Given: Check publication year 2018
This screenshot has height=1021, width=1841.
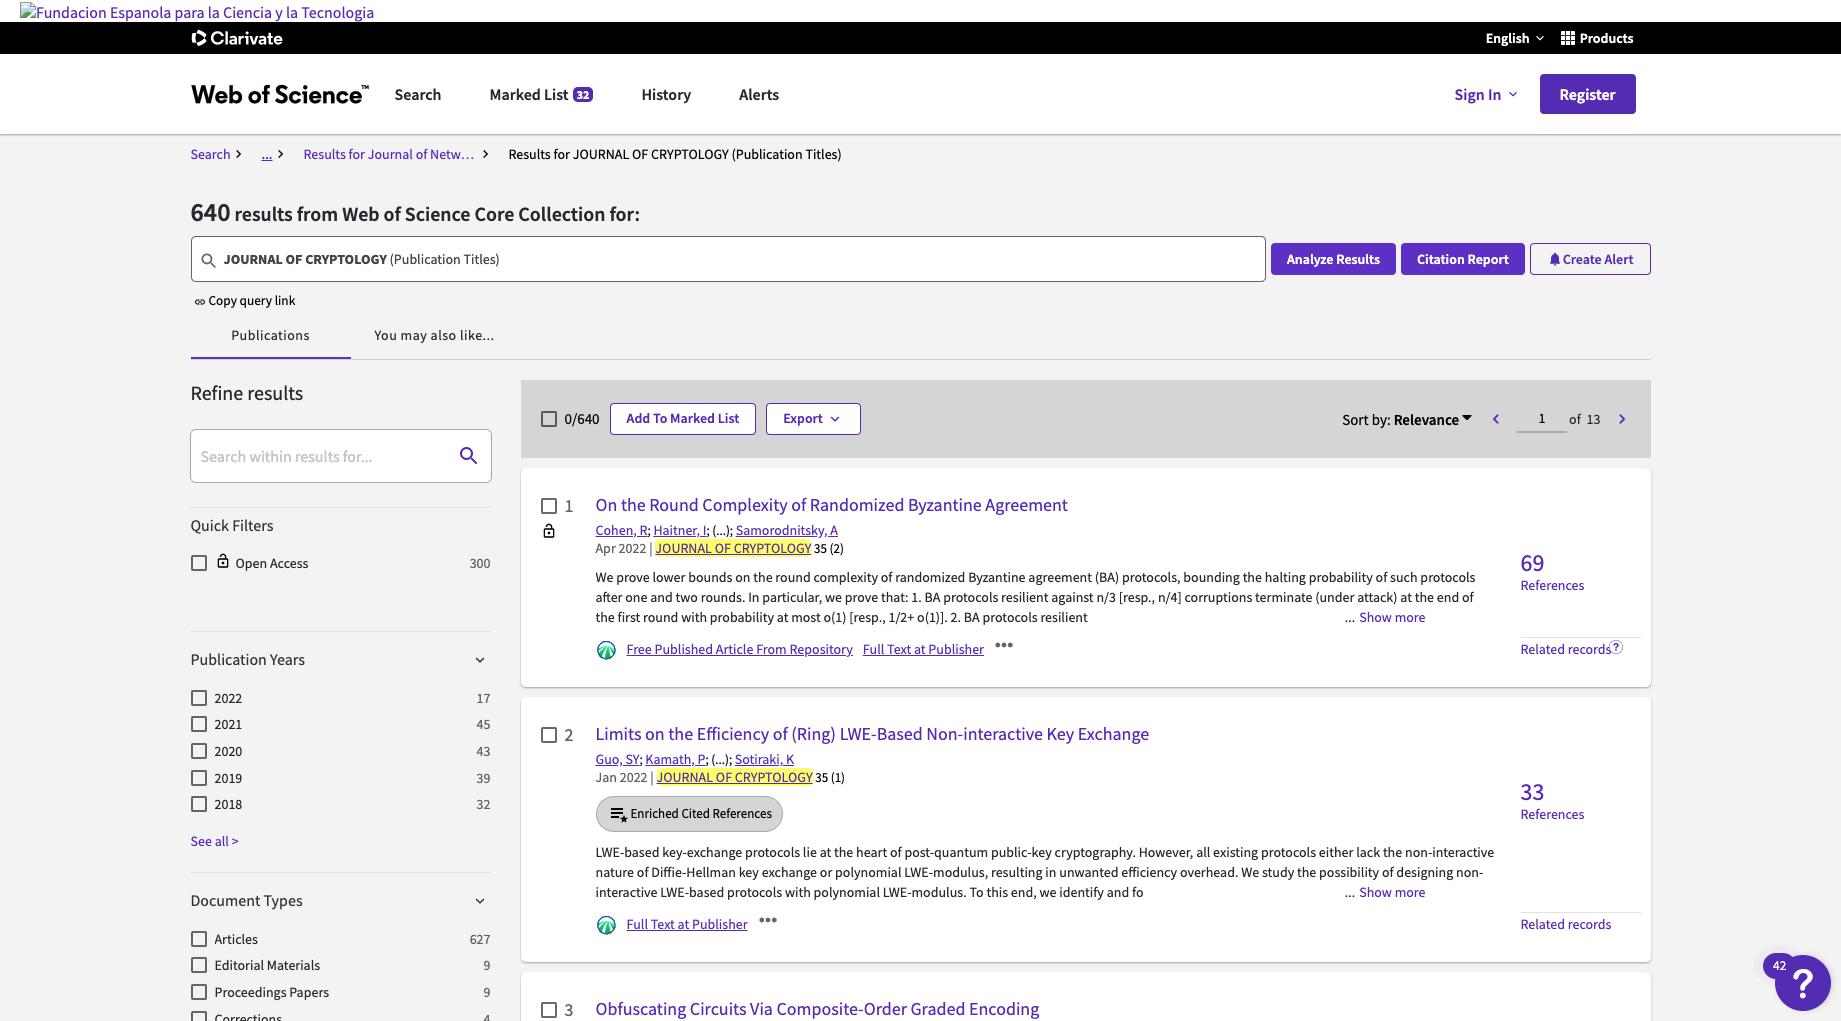Looking at the screenshot, I should click(199, 804).
